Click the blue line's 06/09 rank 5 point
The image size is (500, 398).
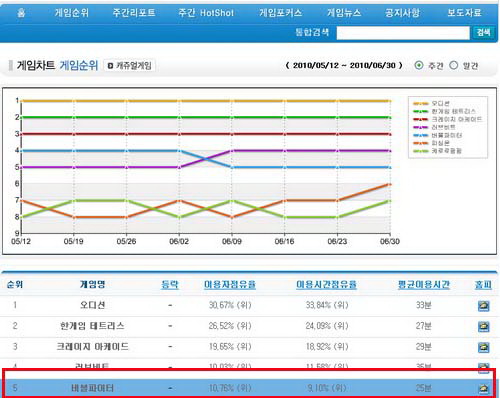tap(232, 167)
